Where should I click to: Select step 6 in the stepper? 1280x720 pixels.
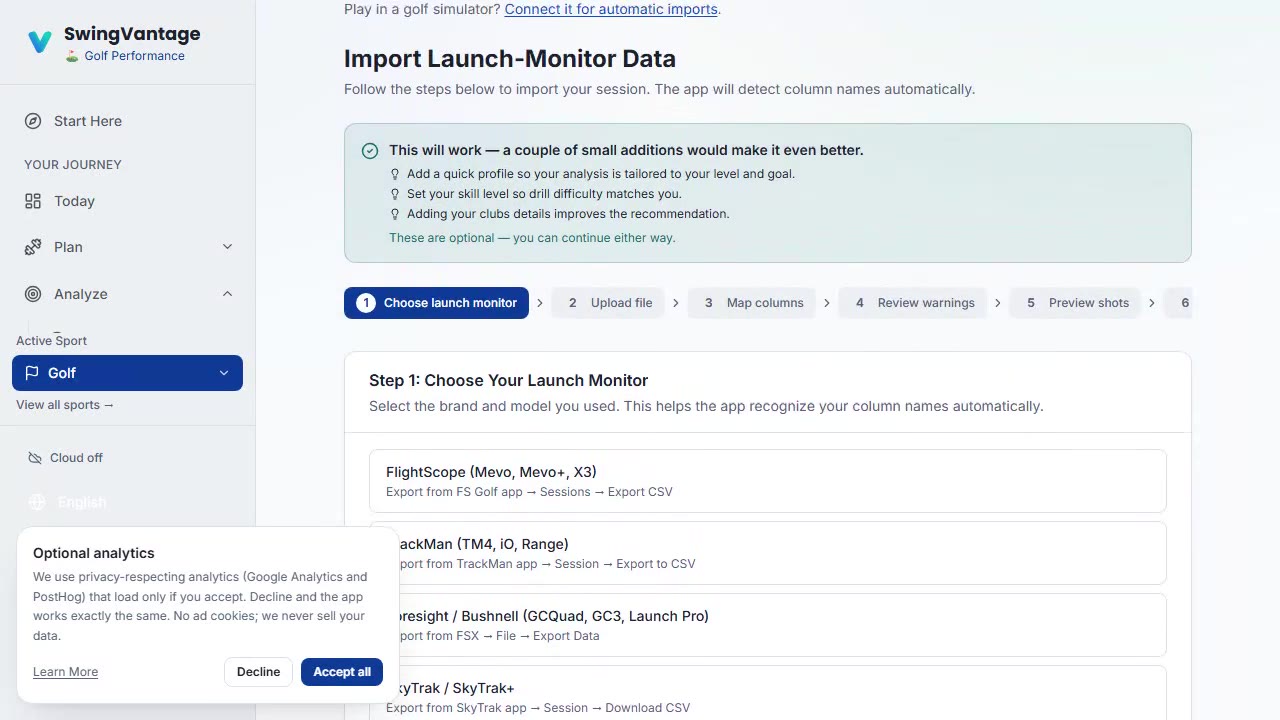[1179, 303]
